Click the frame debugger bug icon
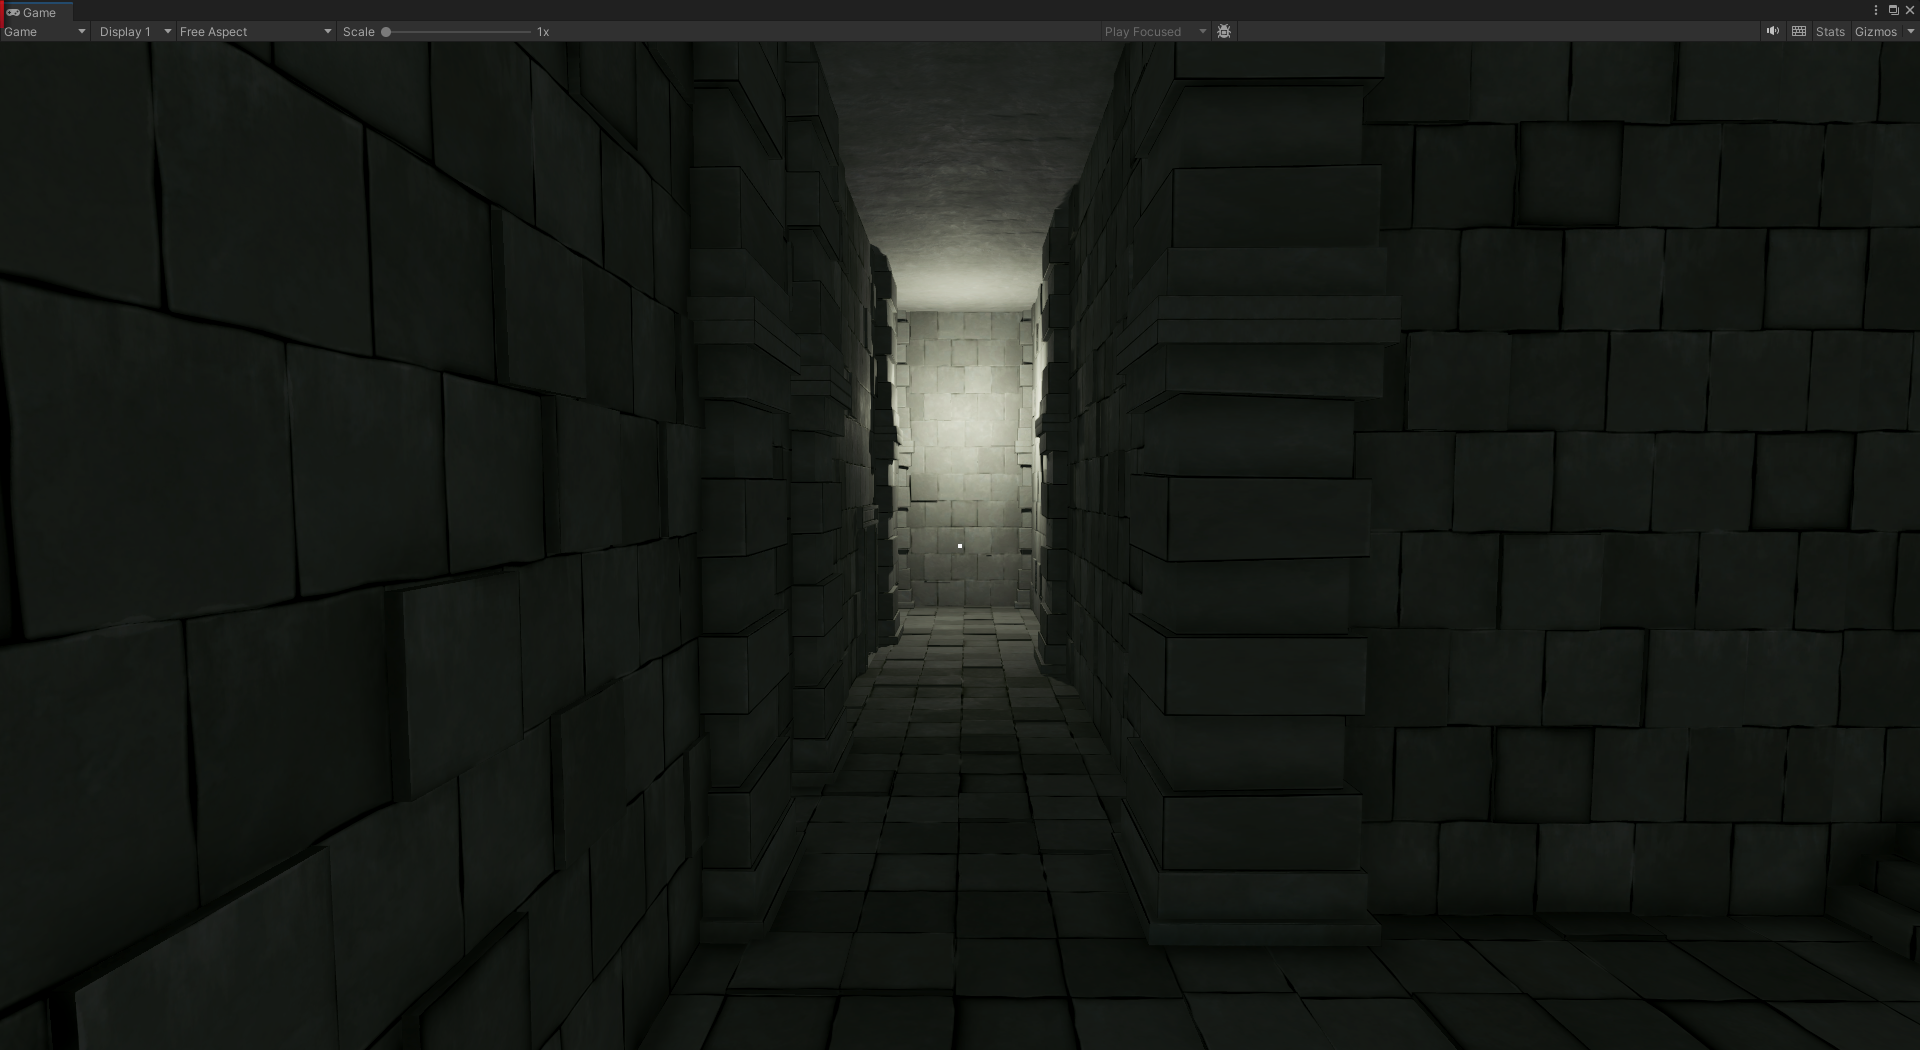Image resolution: width=1920 pixels, height=1050 pixels. click(1224, 31)
